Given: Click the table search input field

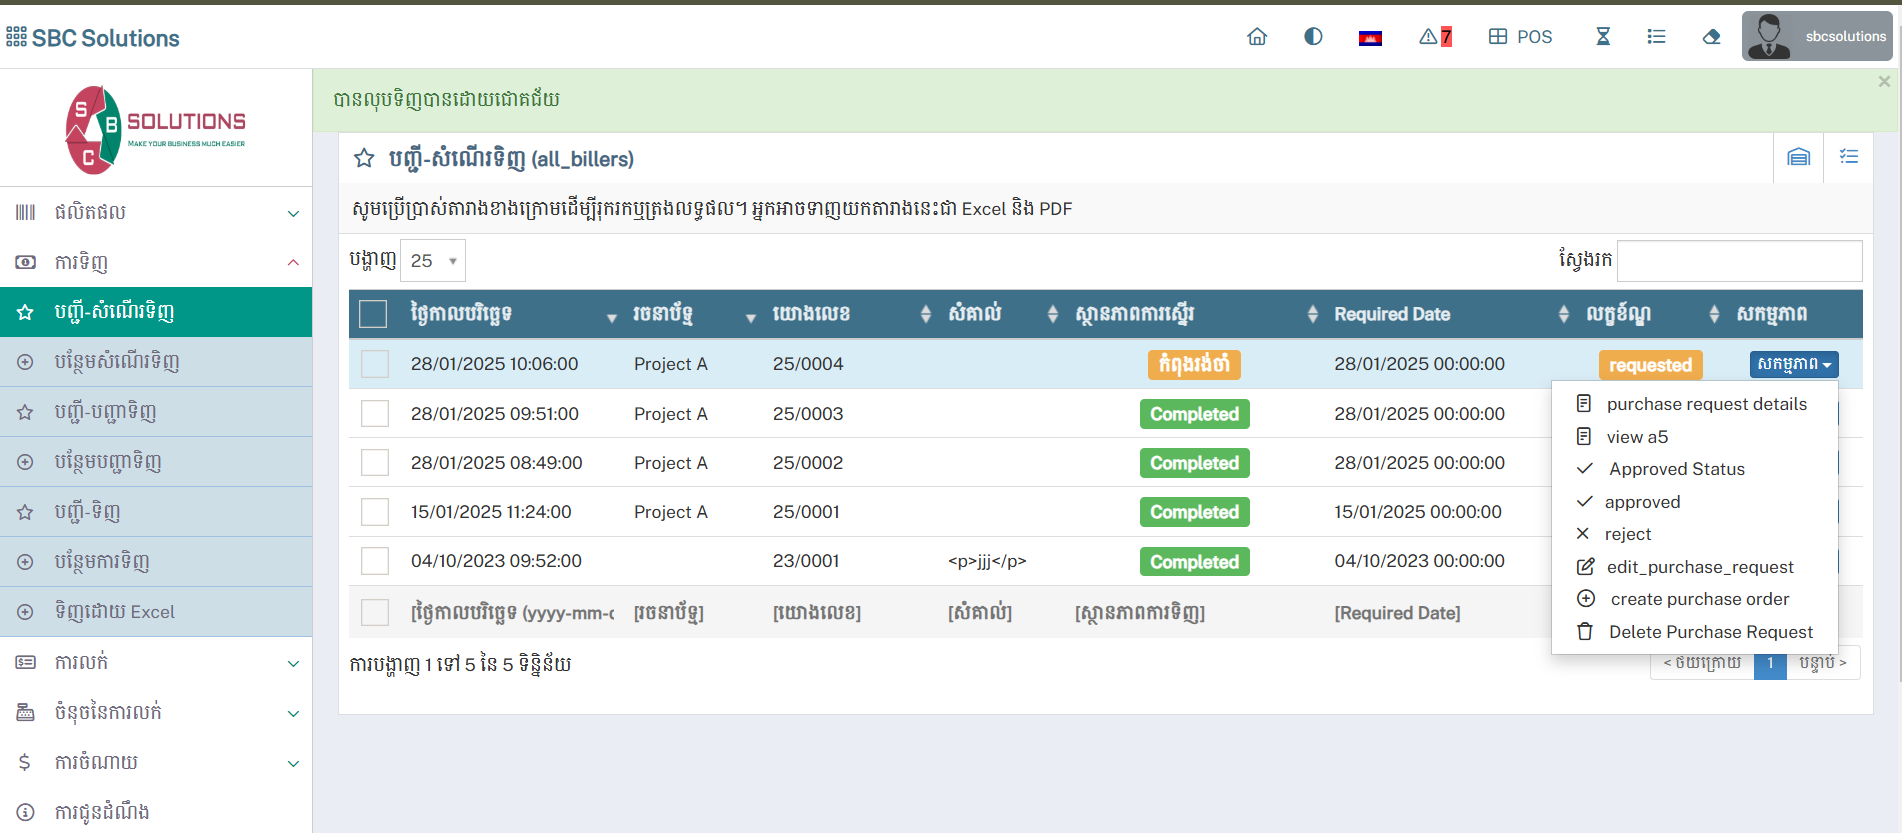Looking at the screenshot, I should coord(1739,261).
